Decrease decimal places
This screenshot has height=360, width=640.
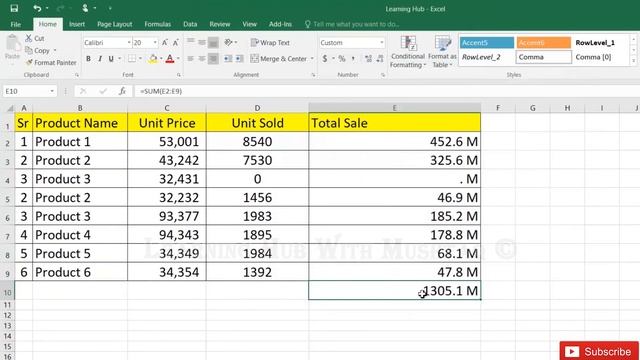click(x=380, y=58)
